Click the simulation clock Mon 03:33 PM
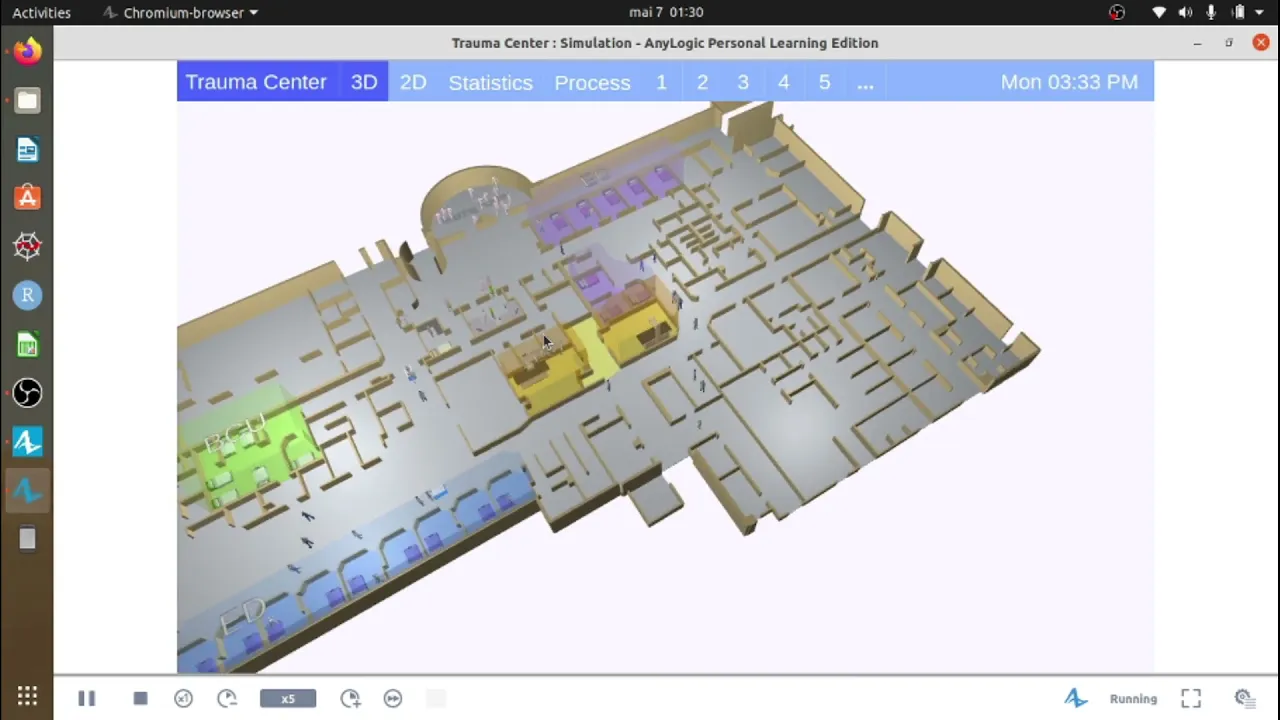 [x=1069, y=82]
